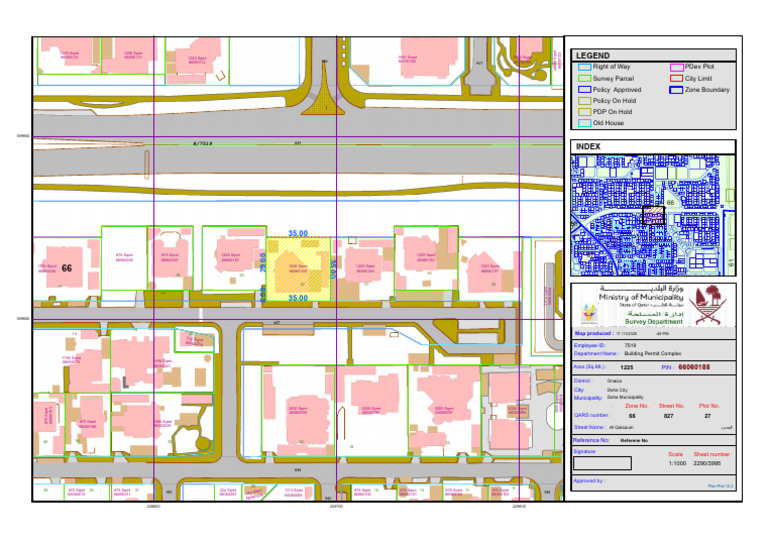Click the Right of Way legend swatch

pos(584,67)
